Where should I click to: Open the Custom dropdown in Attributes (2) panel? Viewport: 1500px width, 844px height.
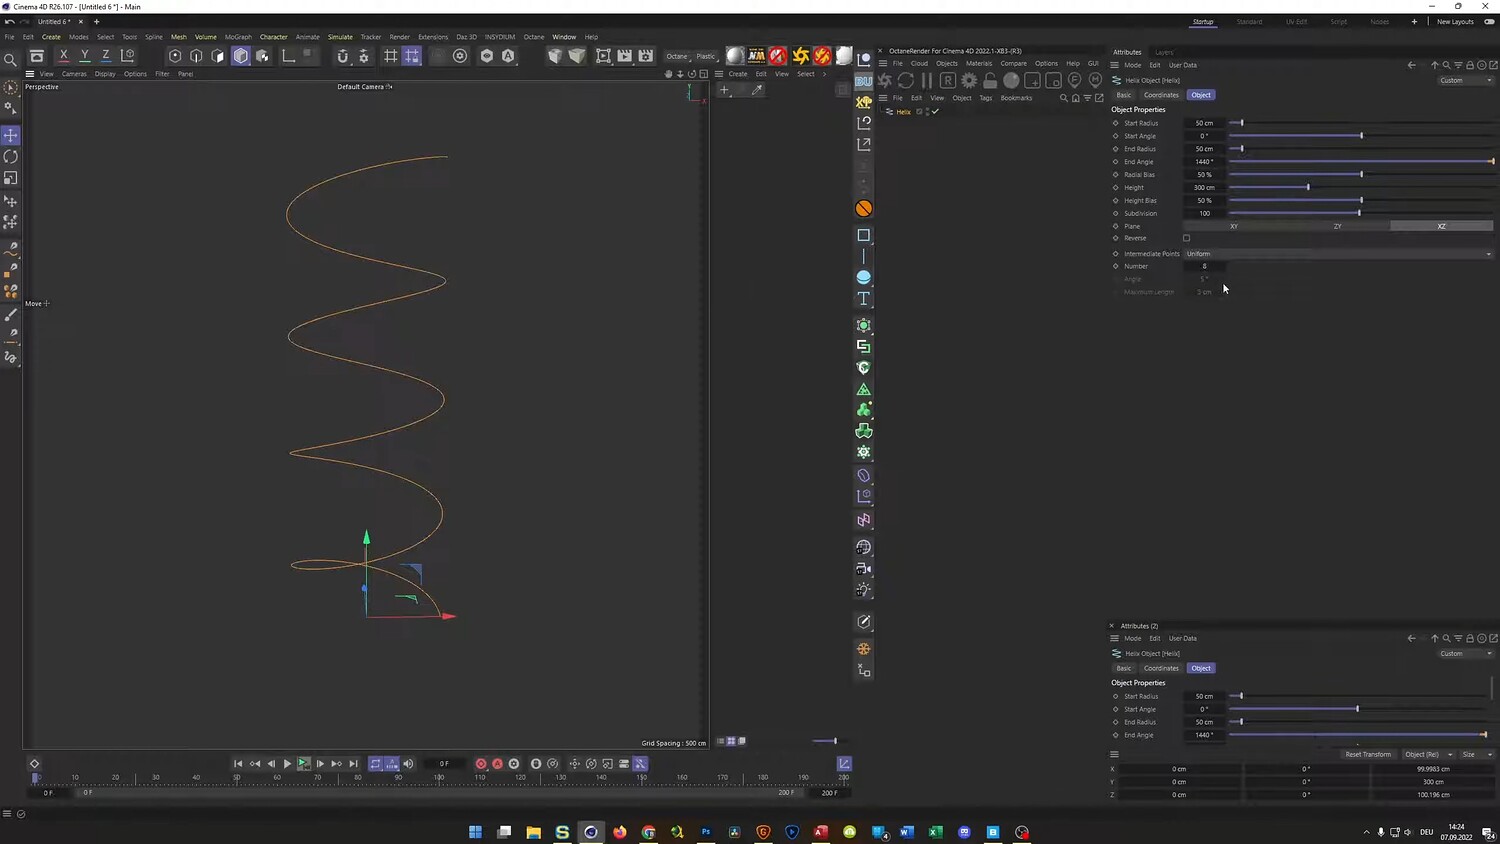[x=1465, y=654]
